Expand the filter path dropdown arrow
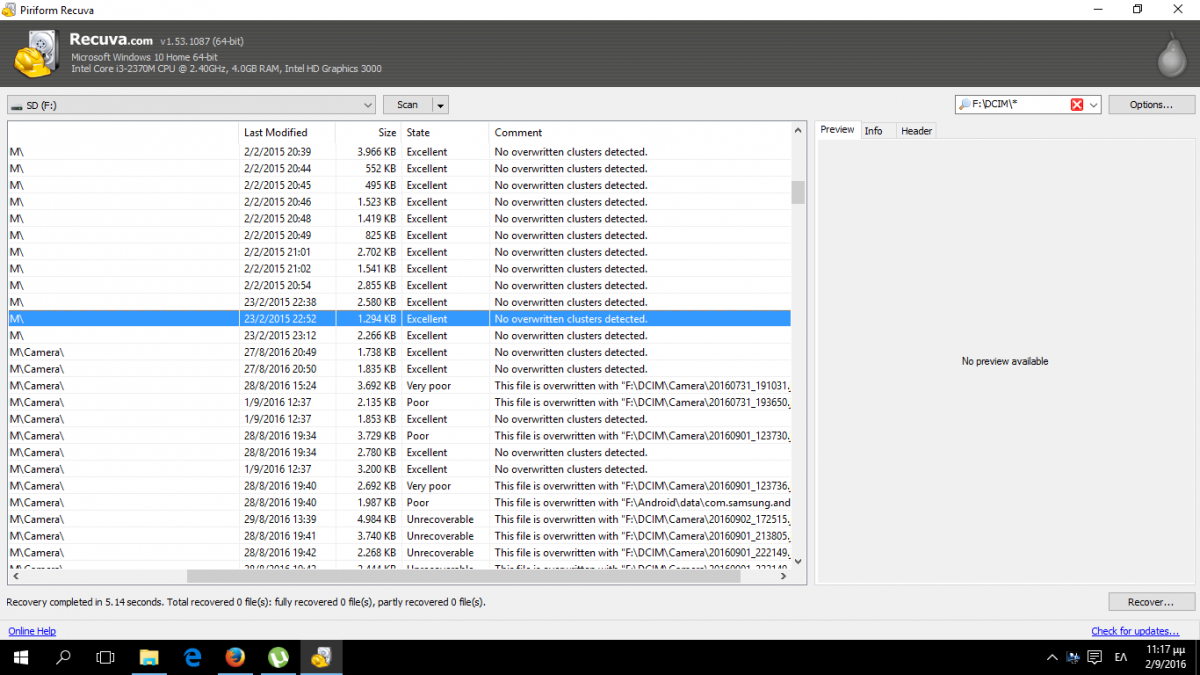The image size is (1200, 675). [1093, 105]
